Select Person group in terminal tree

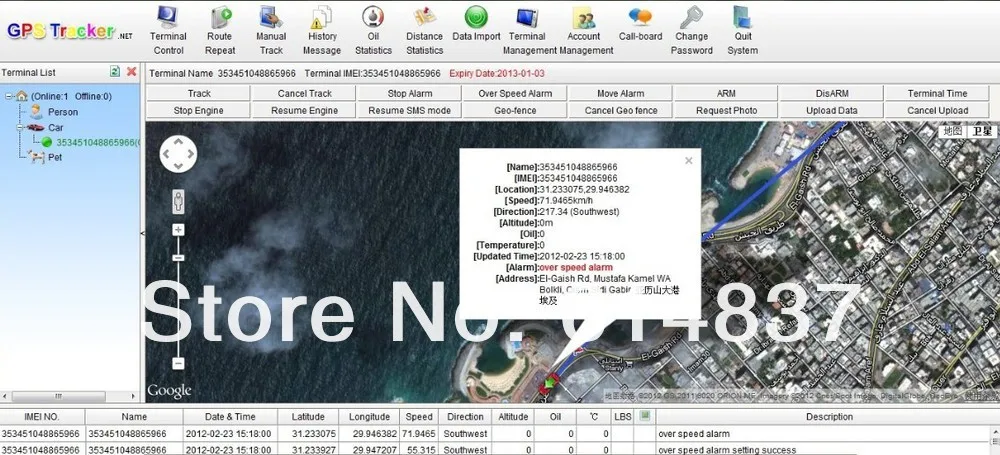[x=63, y=112]
